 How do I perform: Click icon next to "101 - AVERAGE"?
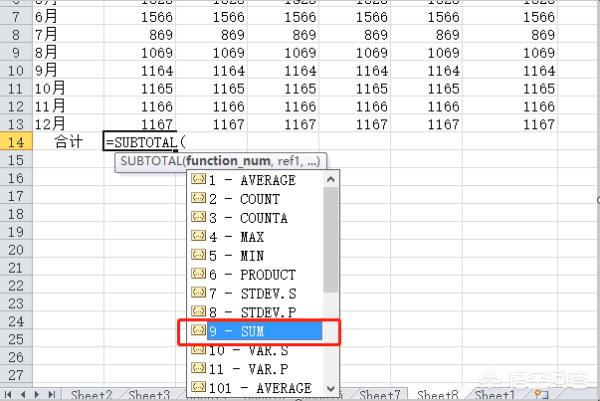[x=198, y=388]
